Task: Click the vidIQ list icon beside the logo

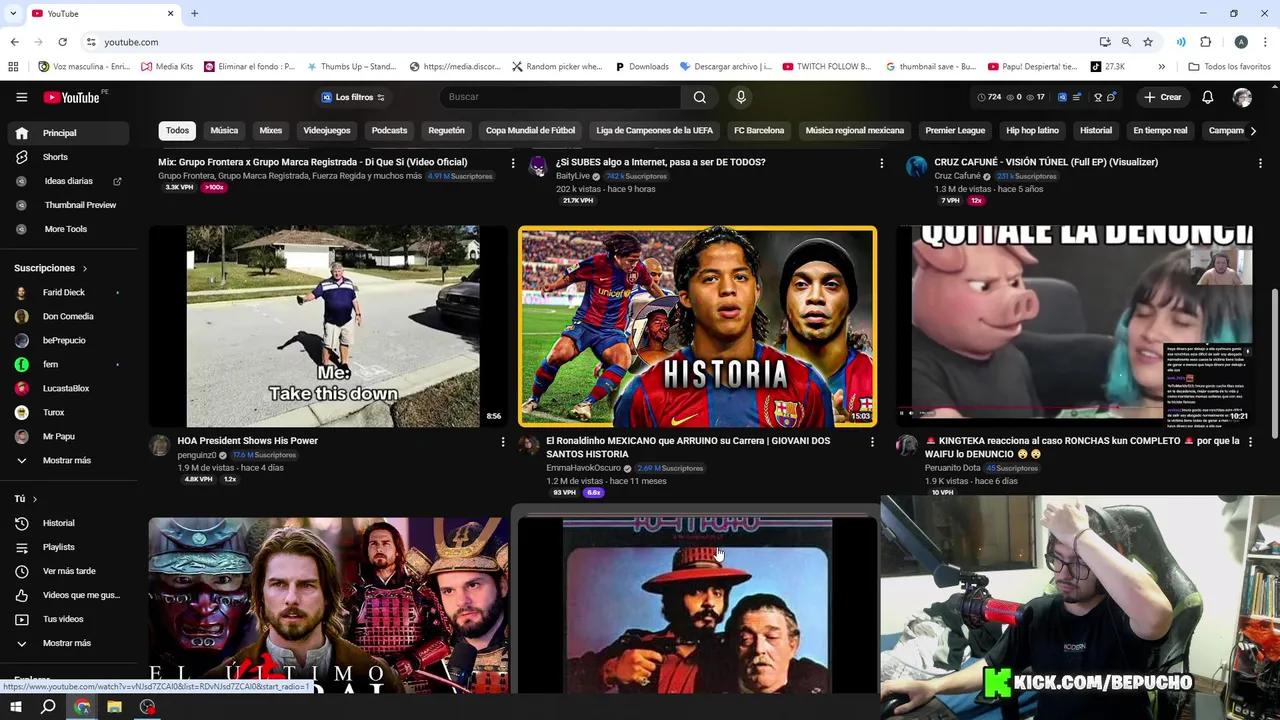Action: [1078, 97]
